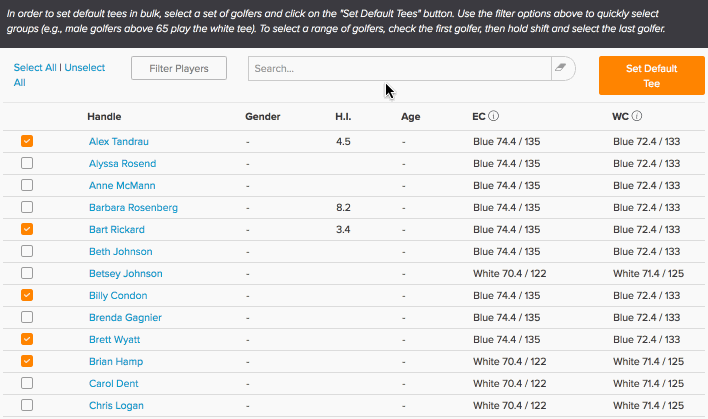Uncheck the Bart Rickard checkbox
708x419 pixels.
(x=27, y=229)
